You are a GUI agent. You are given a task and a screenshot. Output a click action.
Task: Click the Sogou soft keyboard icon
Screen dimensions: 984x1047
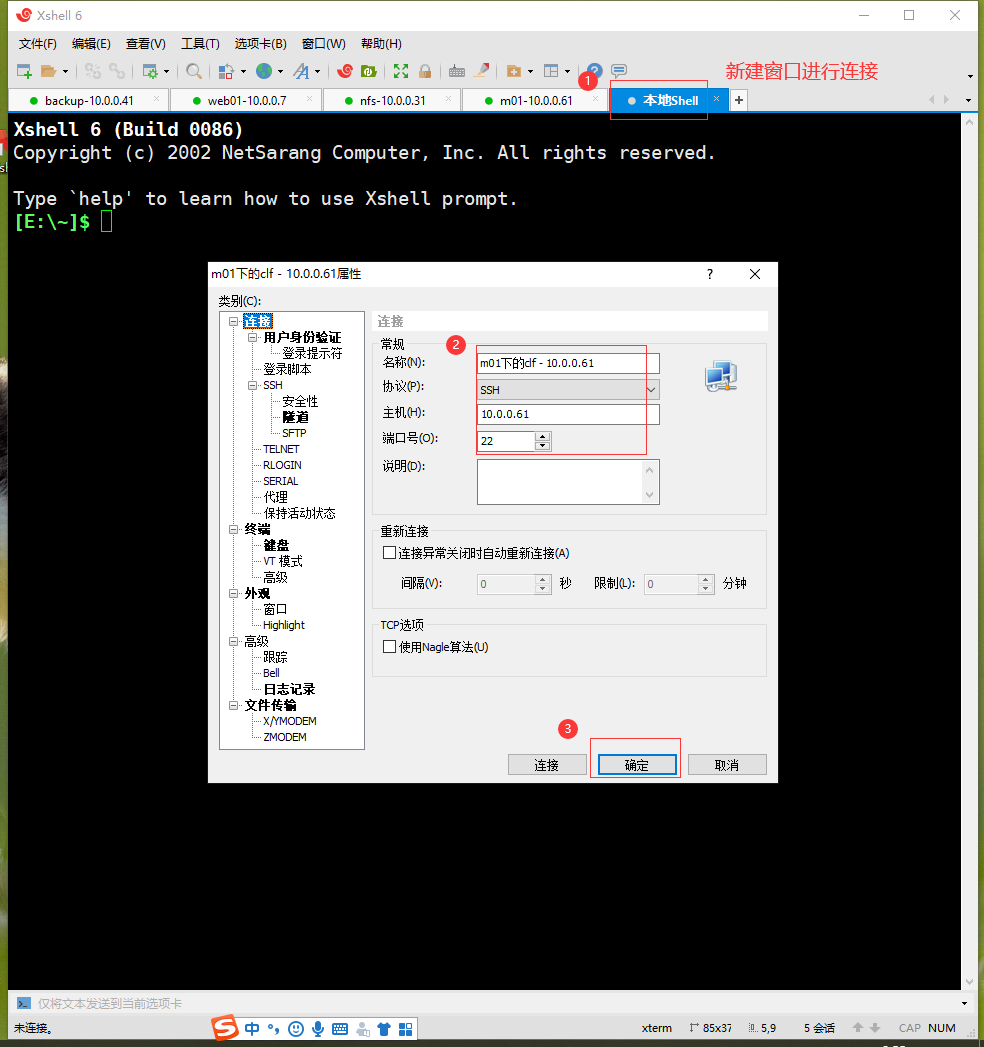tap(340, 1028)
